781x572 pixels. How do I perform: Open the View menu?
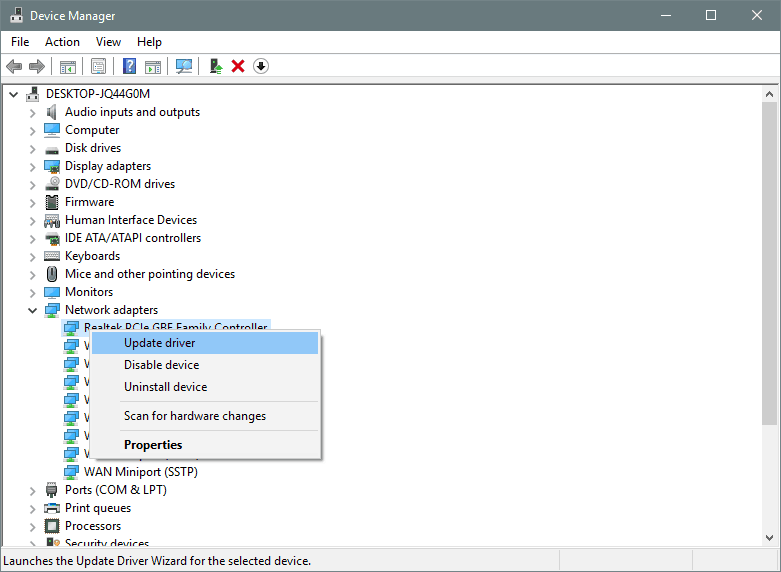click(x=108, y=42)
